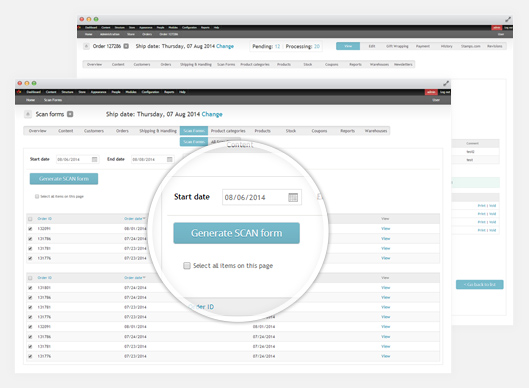The width and height of the screenshot is (529, 388).
Task: Select the Coupons tab in Scan forms window
Action: click(x=319, y=131)
